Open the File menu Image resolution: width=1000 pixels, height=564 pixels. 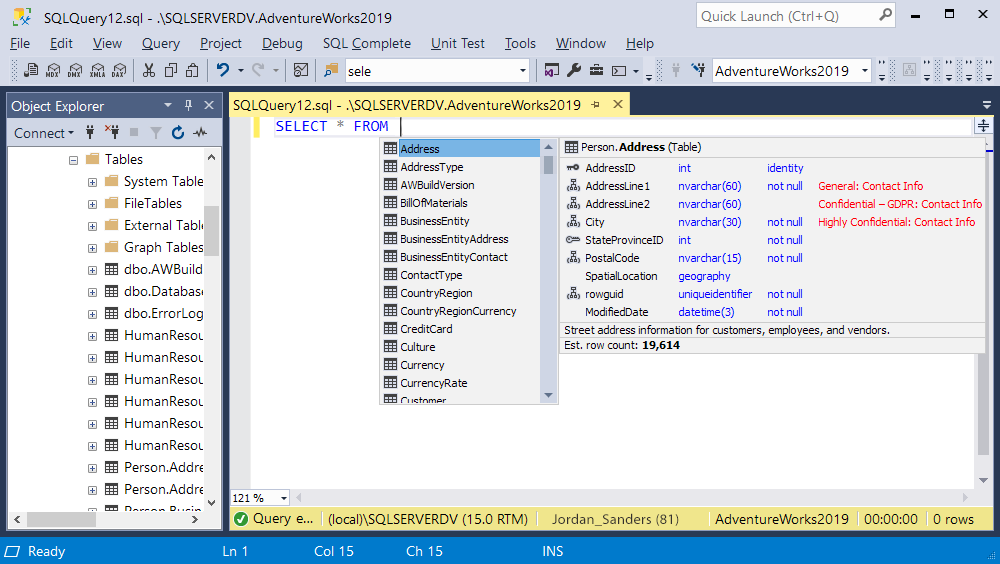(x=20, y=43)
